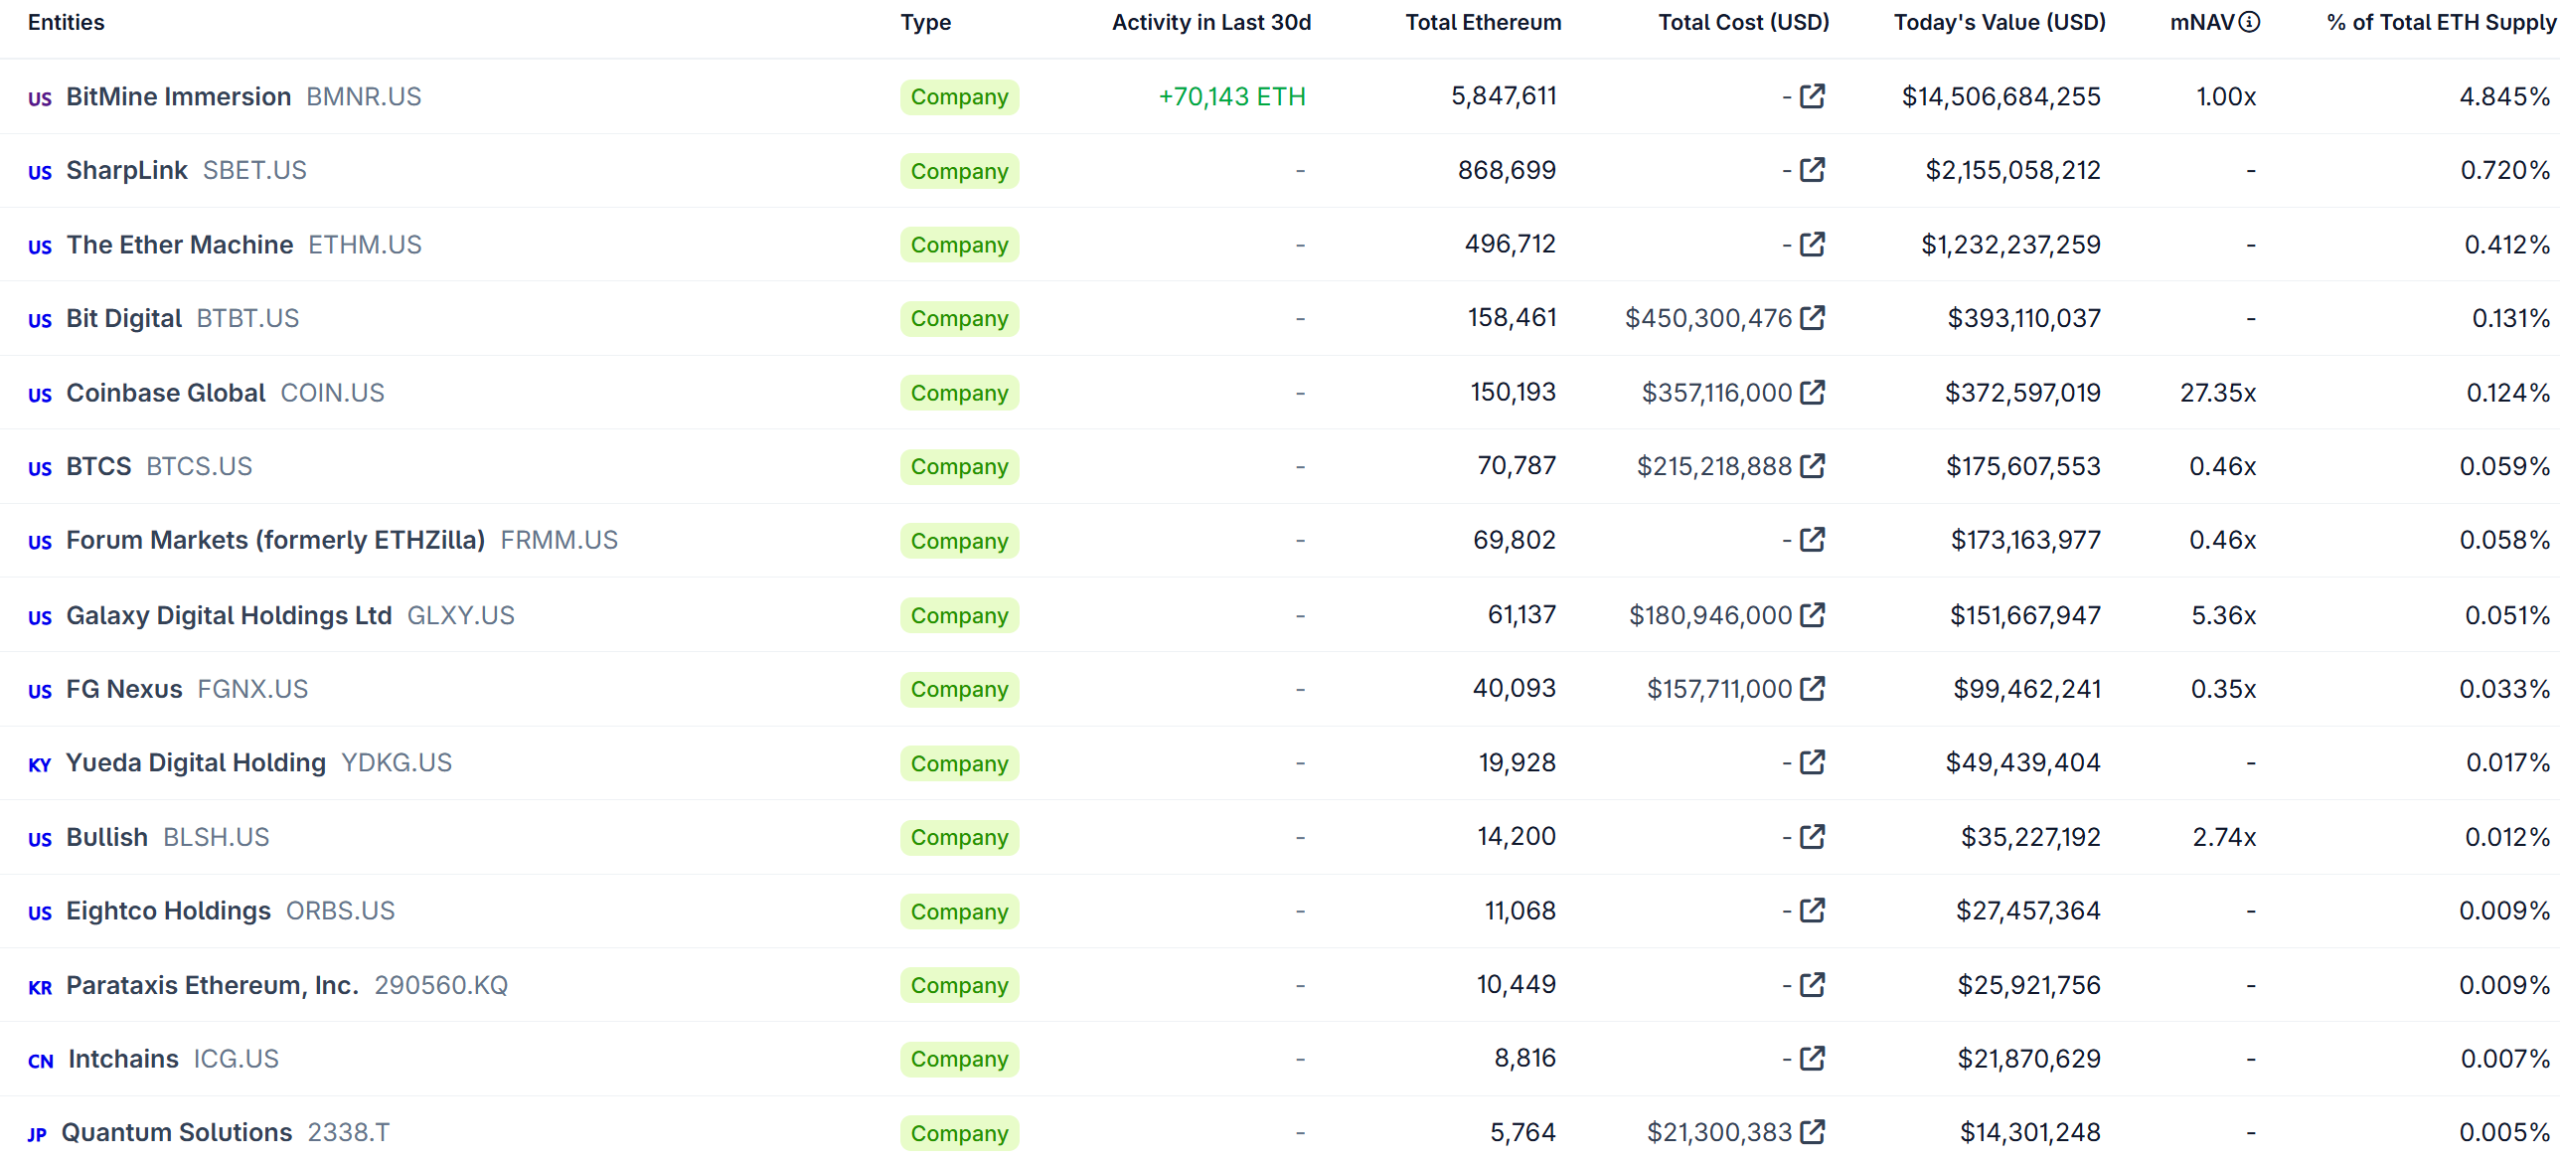Viewport: 2560px width, 1161px height.
Task: Click Company tag in Coinbase Global row
Action: [959, 393]
